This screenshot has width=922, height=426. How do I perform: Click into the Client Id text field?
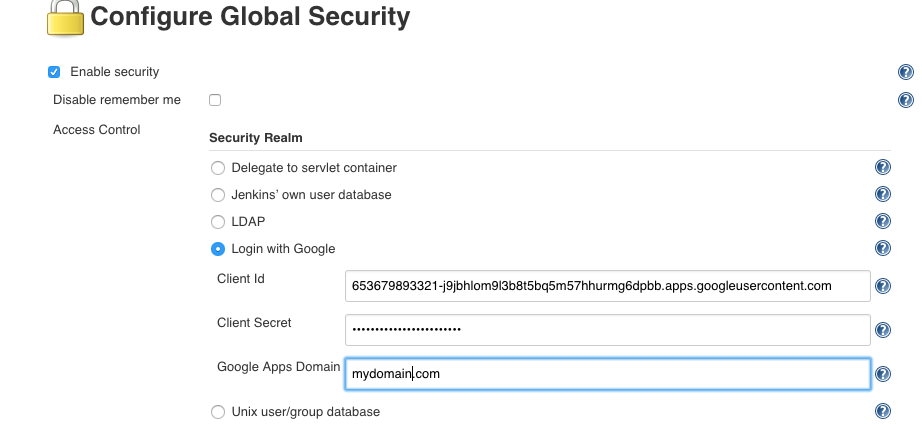point(607,286)
